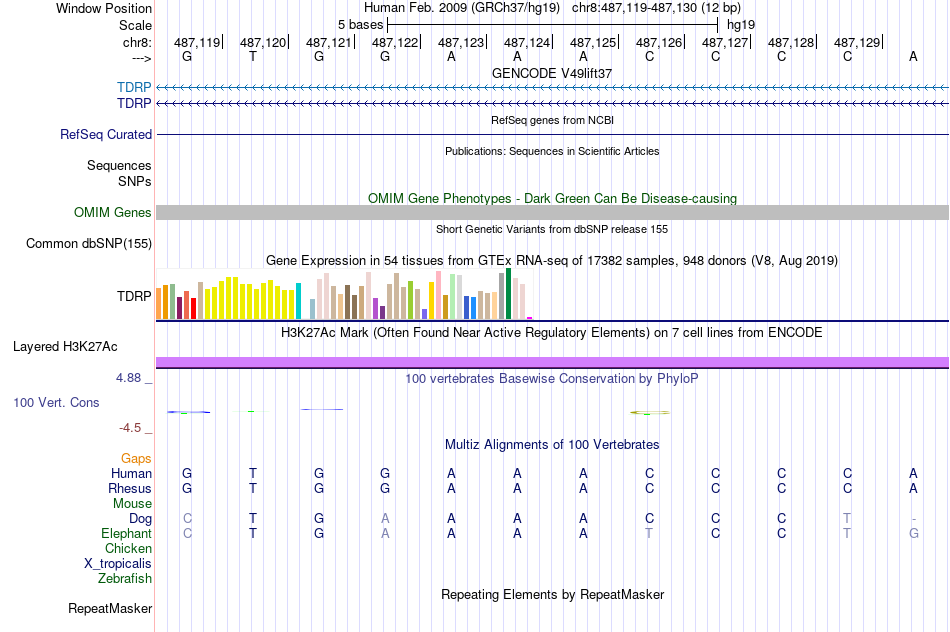Click the Scale row label
This screenshot has width=950, height=632.
coord(135,25)
